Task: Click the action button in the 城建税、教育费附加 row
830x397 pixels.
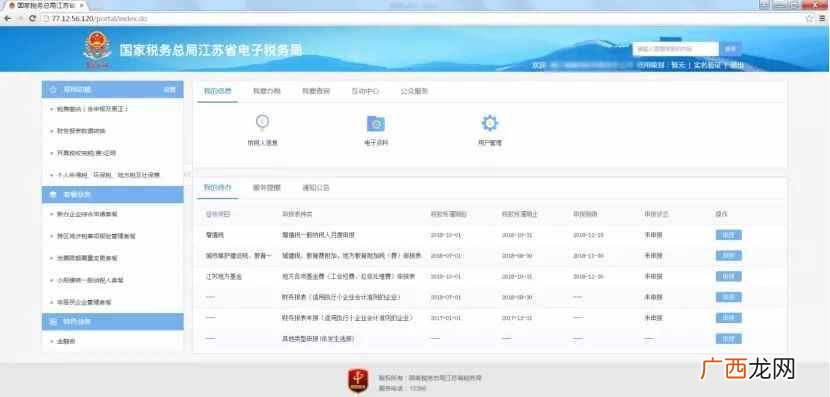Action: pyautogui.click(x=728, y=256)
